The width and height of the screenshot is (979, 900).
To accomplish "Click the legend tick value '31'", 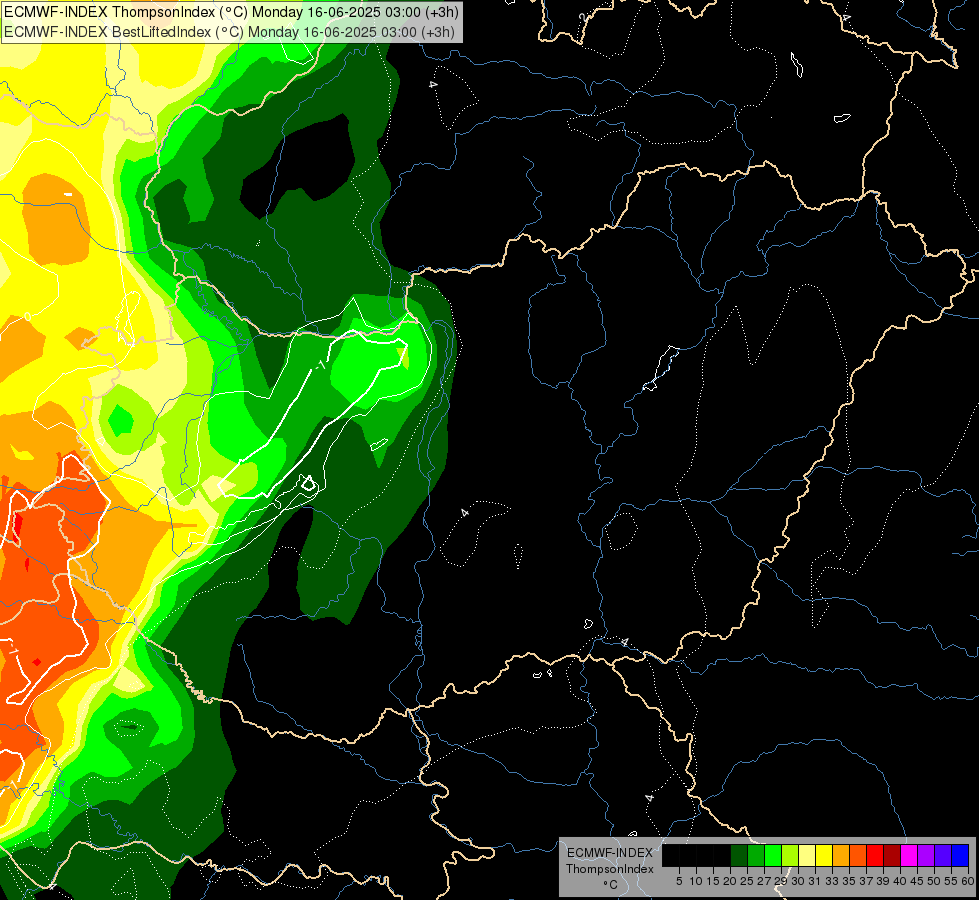I will coord(815,881).
